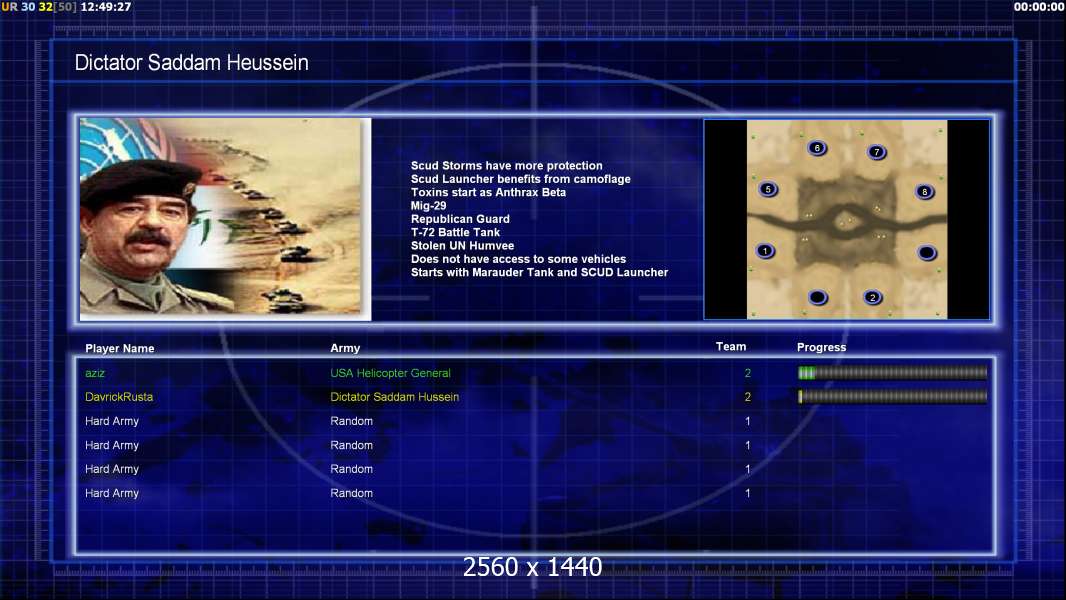Click aziz's loading progress bar
The width and height of the screenshot is (1066, 600).
coord(893,372)
